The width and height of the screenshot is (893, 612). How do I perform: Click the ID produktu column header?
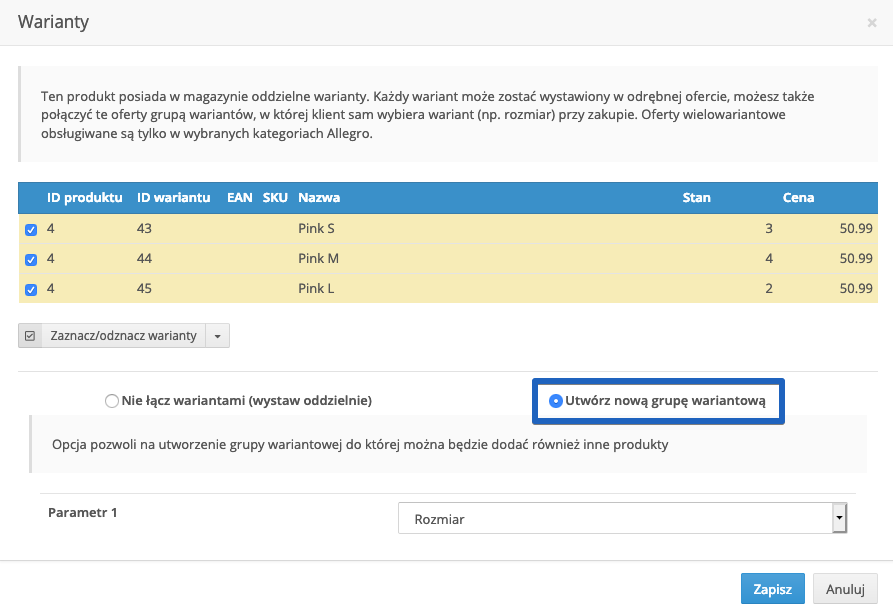[85, 197]
